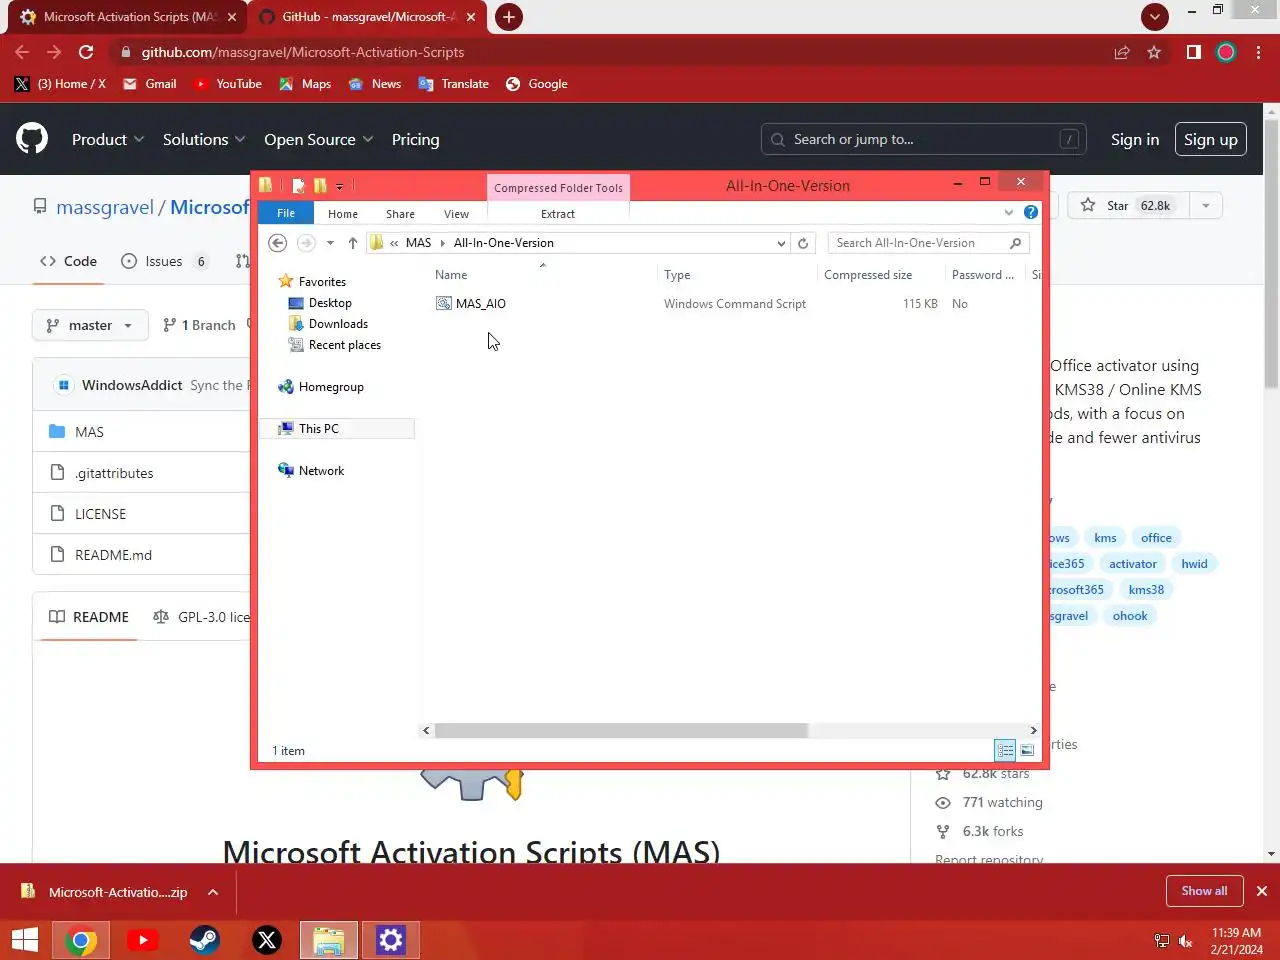
Task: Switch to the Share ribbon tab
Action: [400, 214]
